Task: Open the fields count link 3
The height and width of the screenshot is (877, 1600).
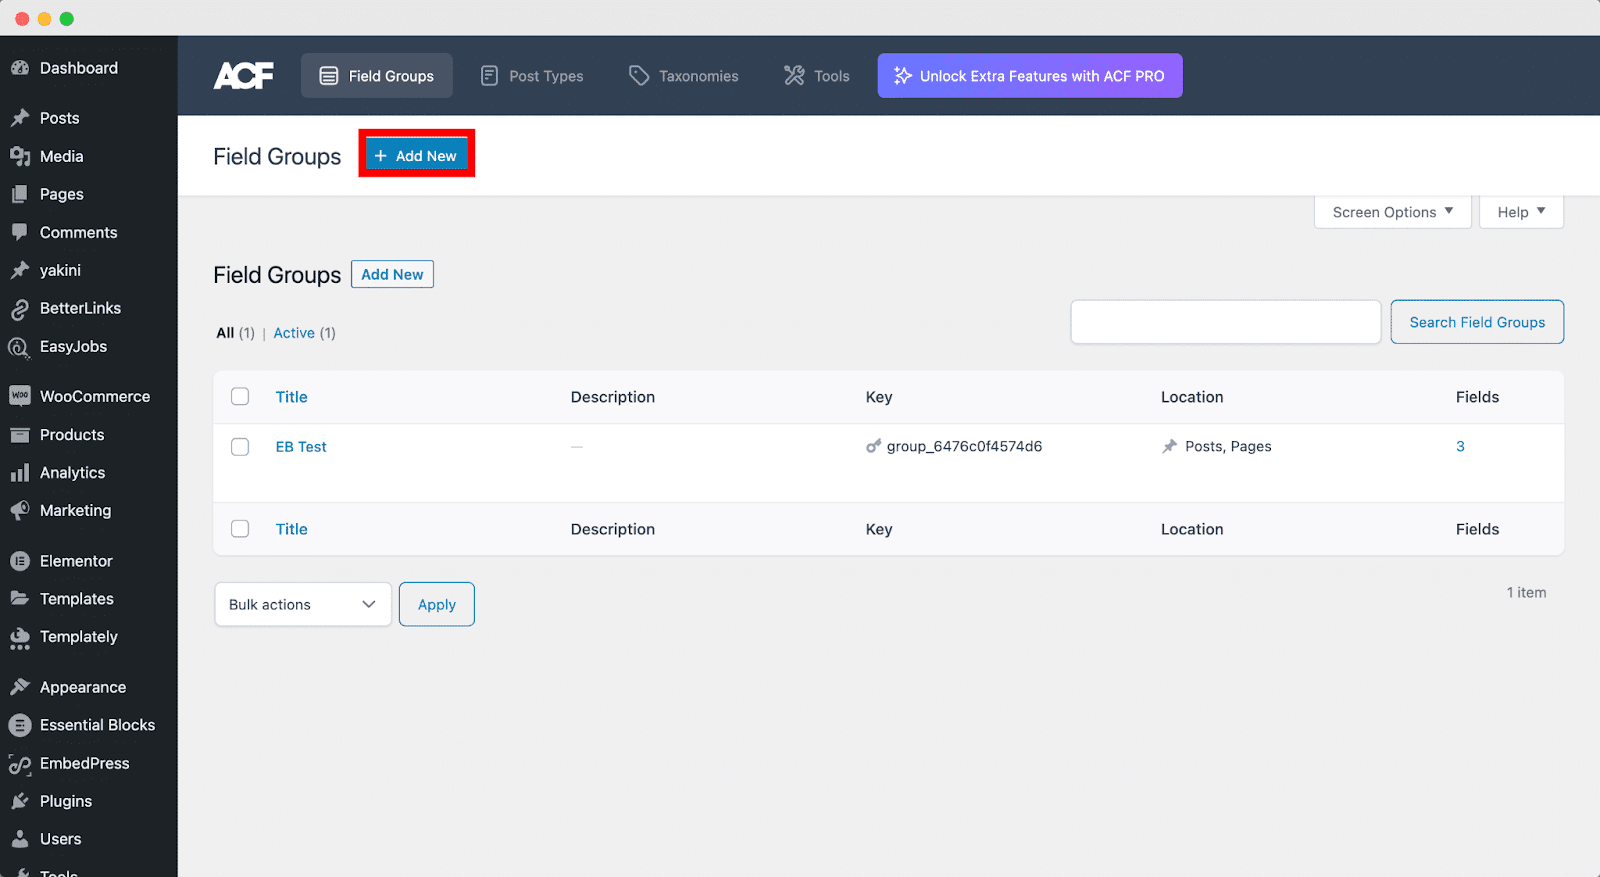Action: tap(1460, 447)
